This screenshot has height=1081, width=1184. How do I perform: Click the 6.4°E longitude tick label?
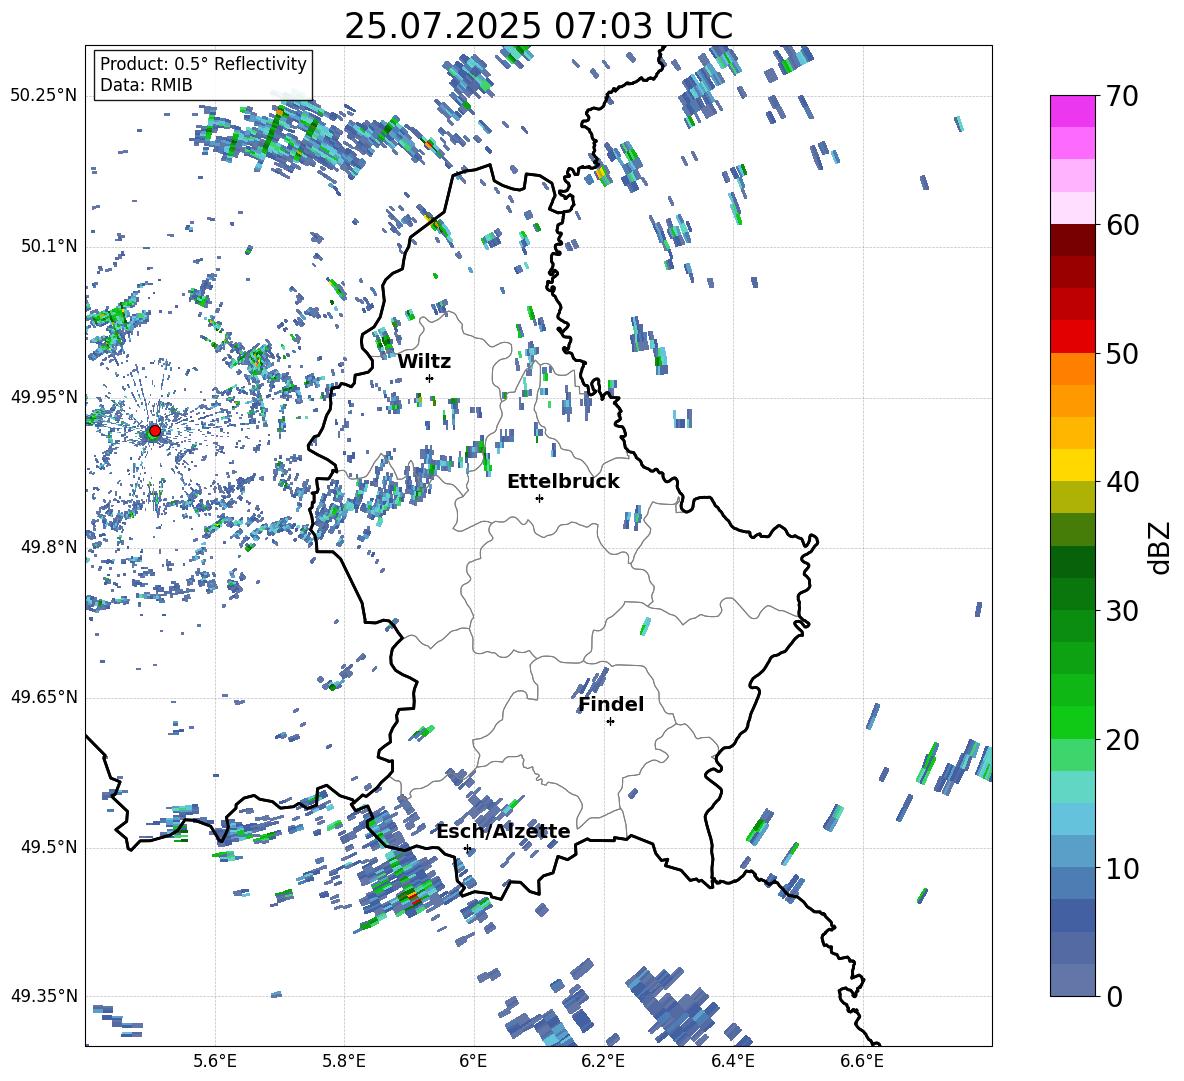coord(732,1061)
